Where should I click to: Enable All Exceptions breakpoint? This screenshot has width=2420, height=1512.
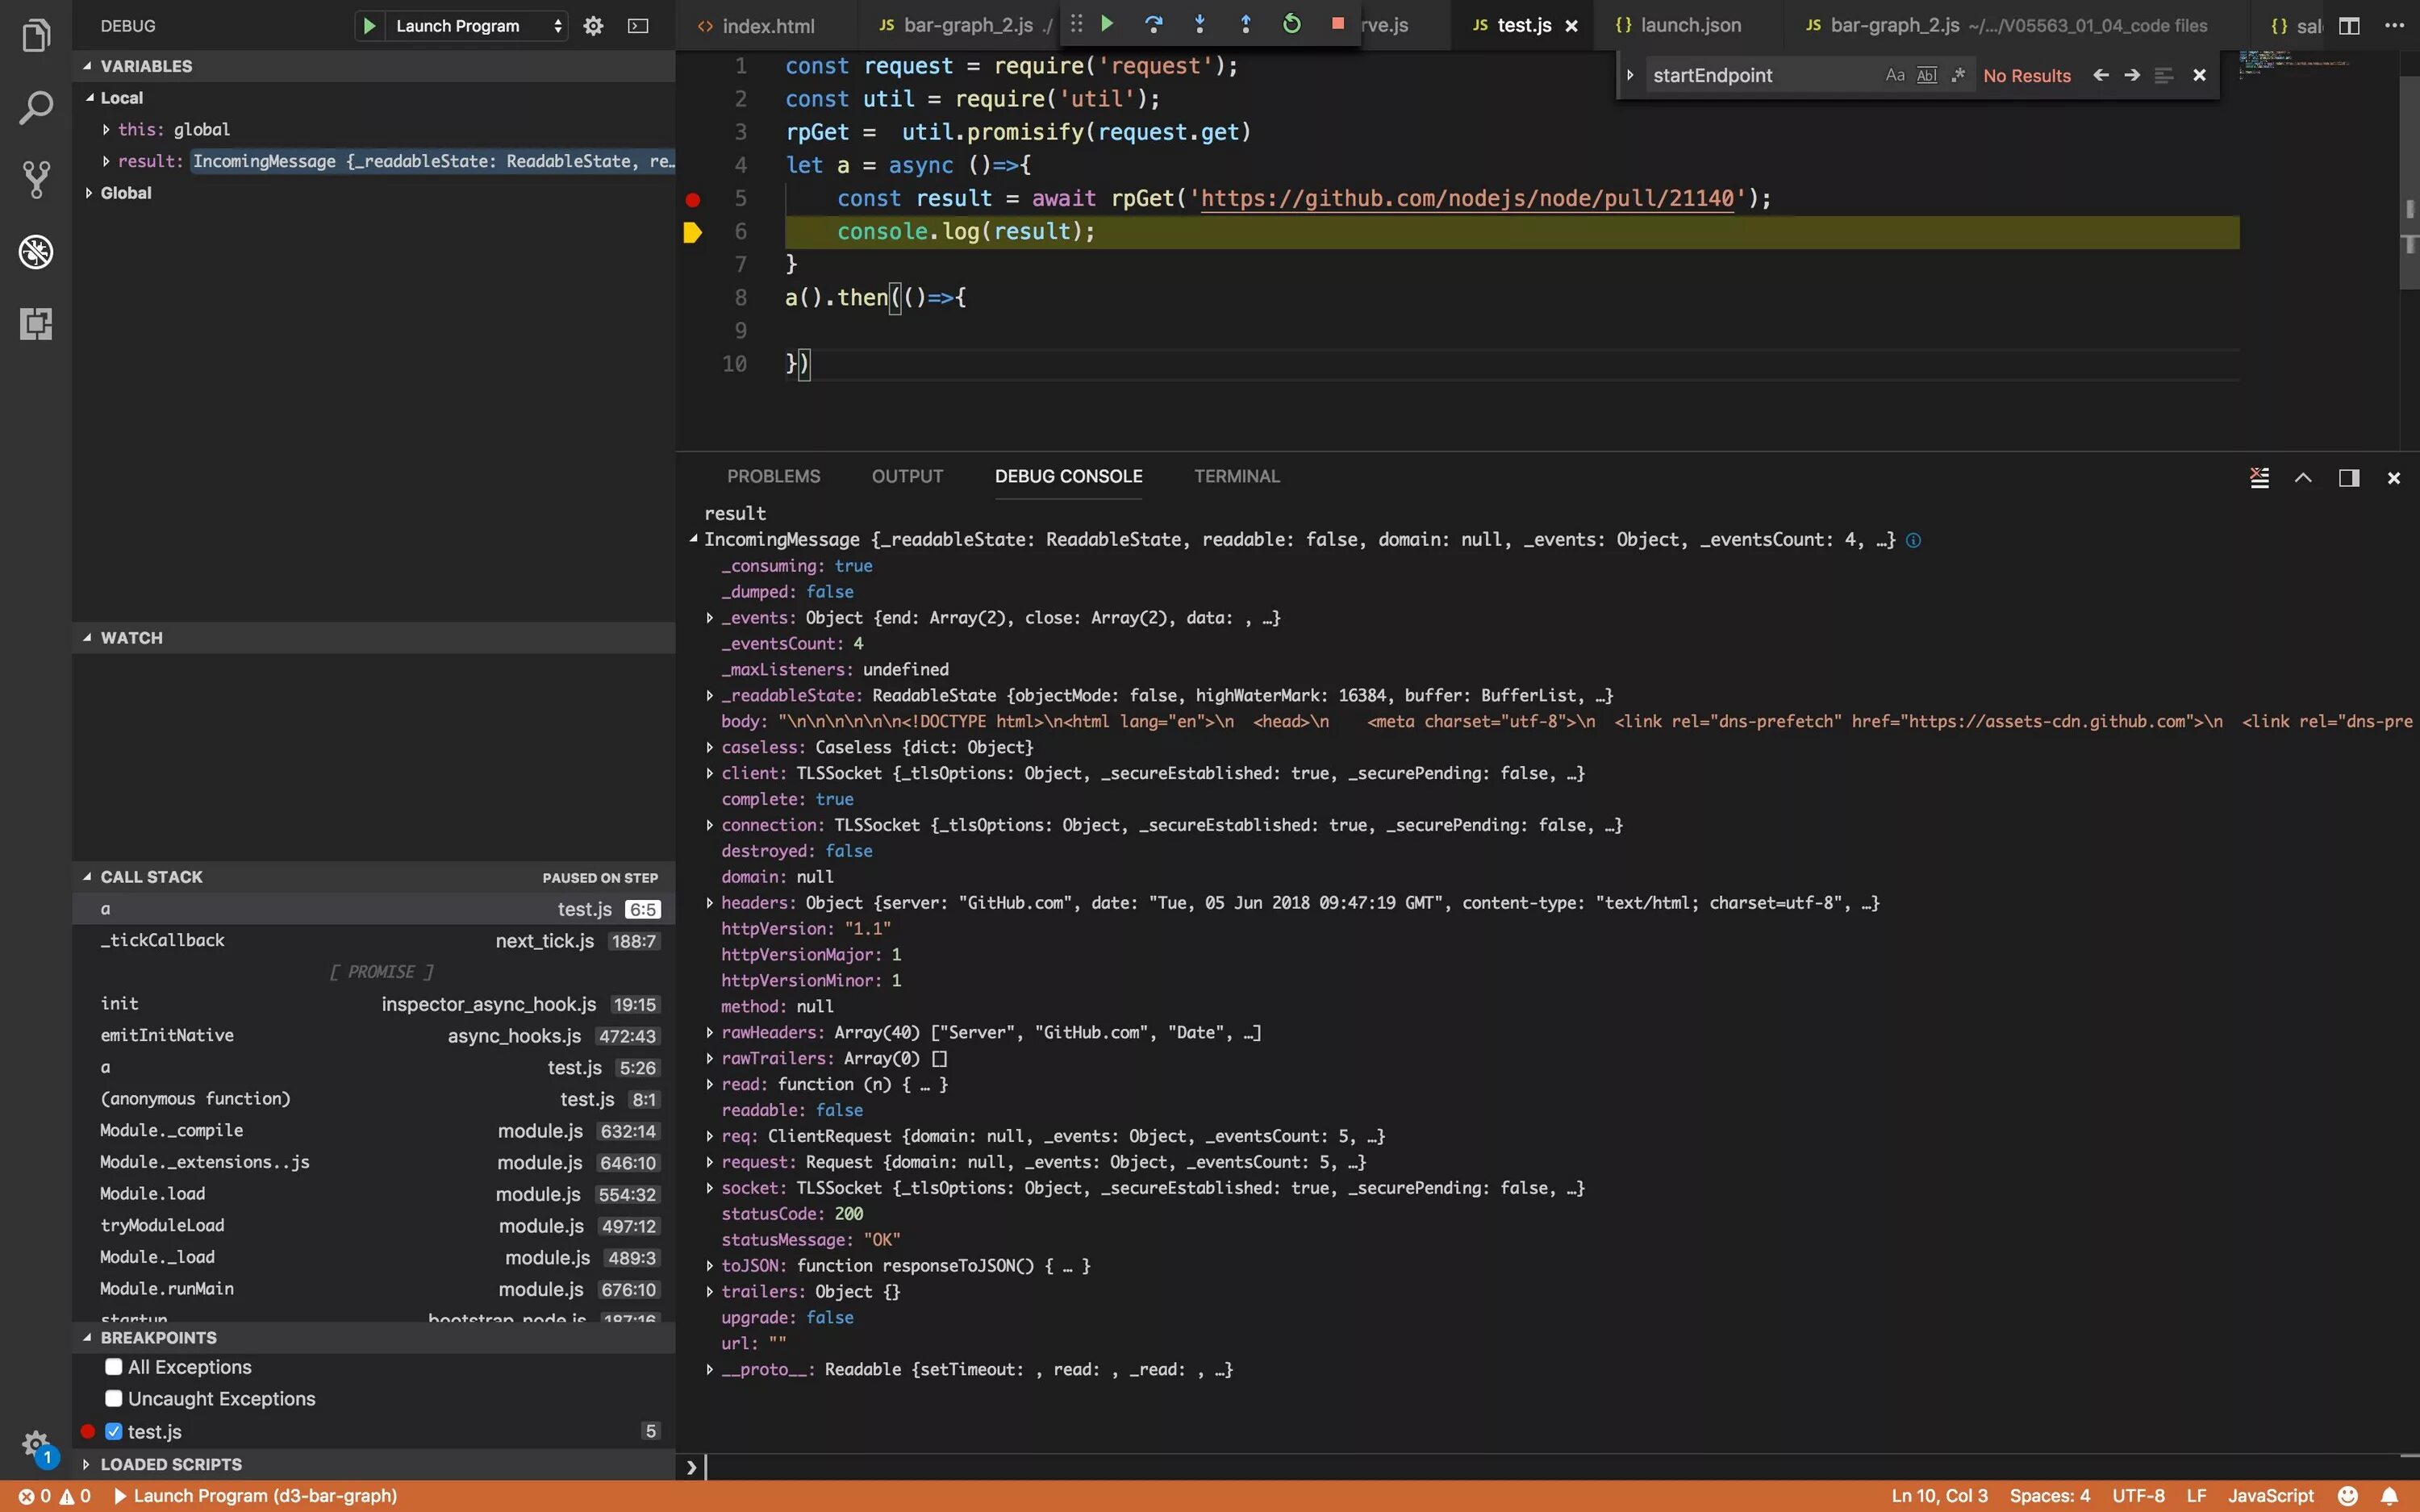(114, 1367)
